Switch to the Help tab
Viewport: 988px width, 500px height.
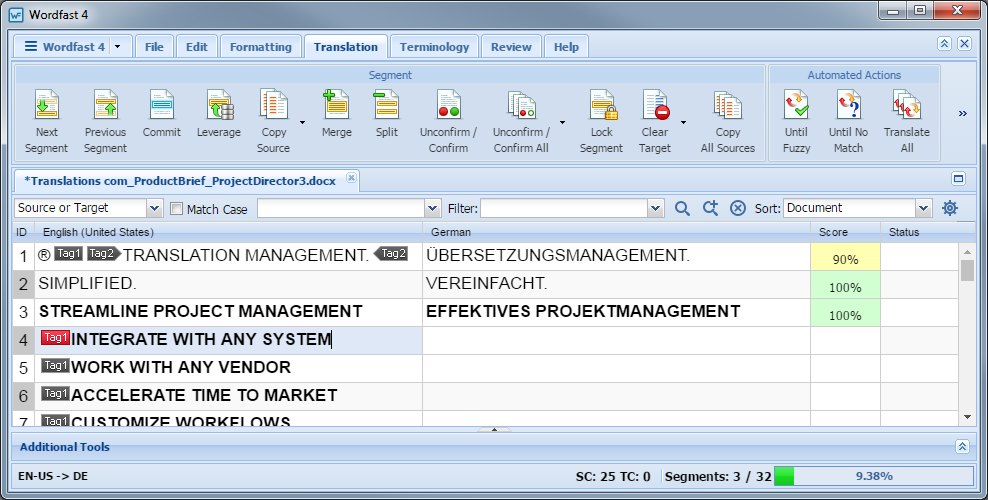[566, 47]
